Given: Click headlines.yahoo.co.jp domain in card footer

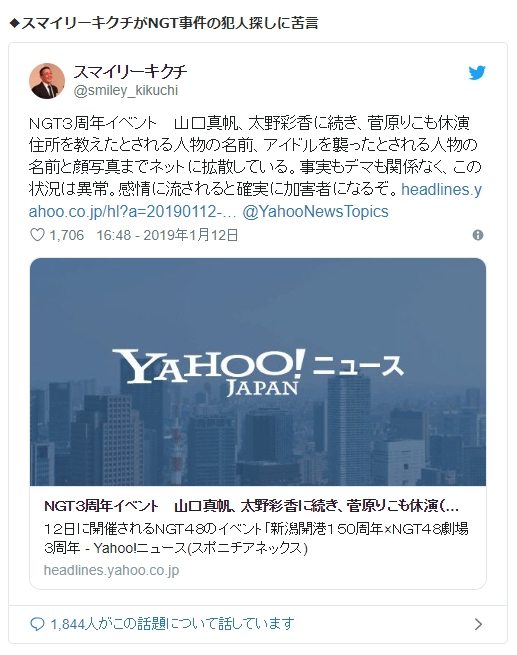Looking at the screenshot, I should [x=112, y=570].
